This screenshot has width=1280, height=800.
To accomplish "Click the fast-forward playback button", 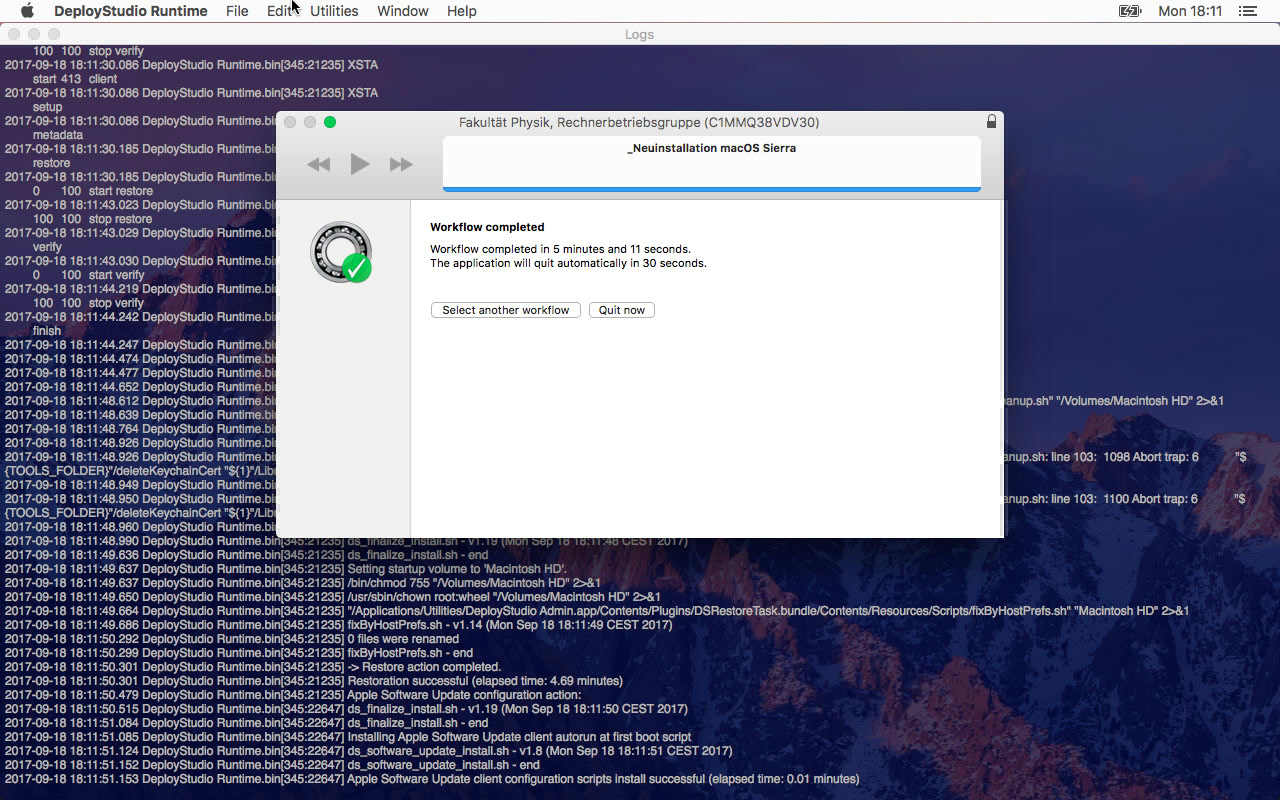I will click(x=401, y=164).
